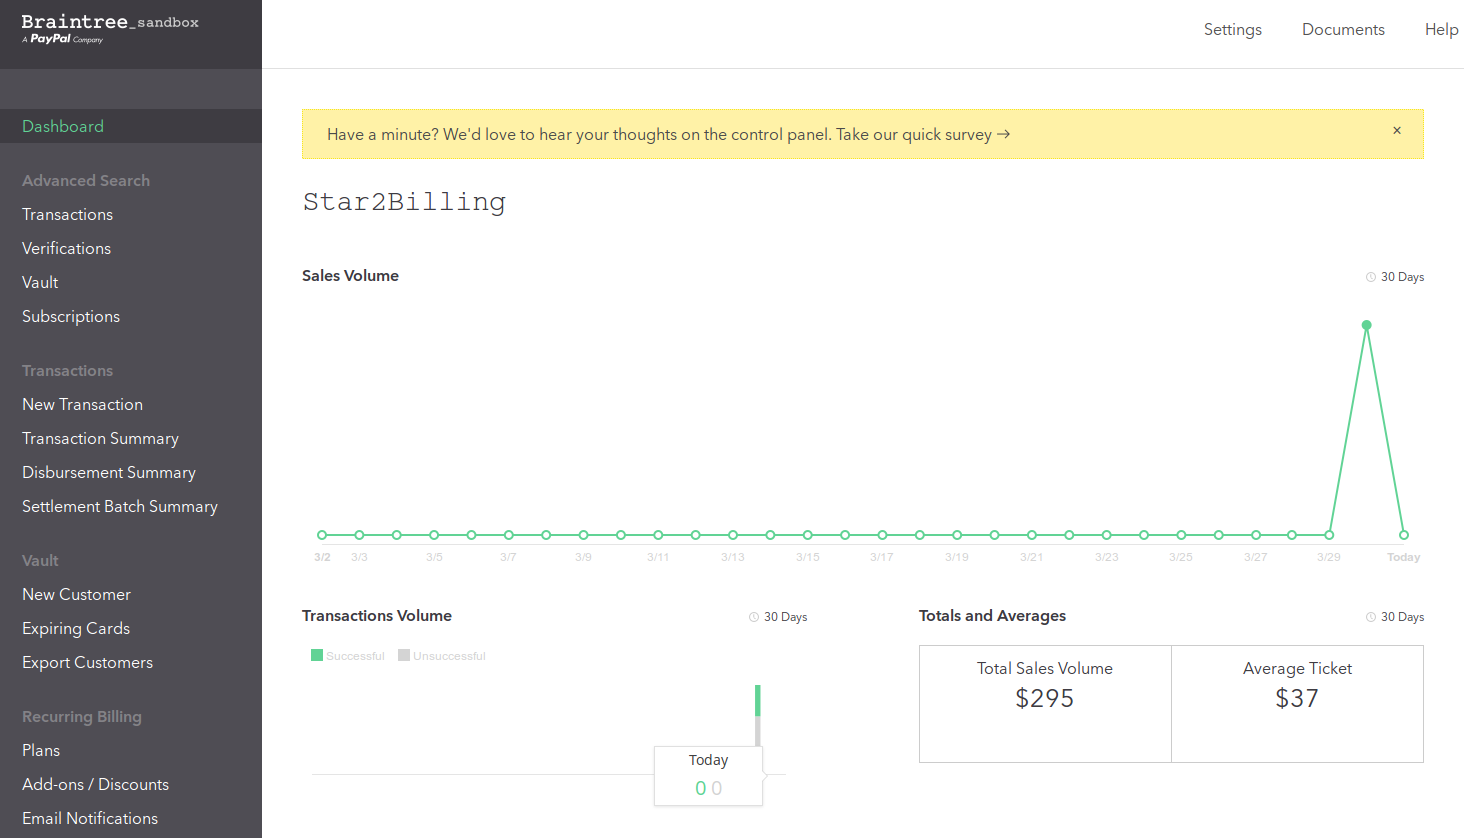Click the 3/2 data point on sales chart

[322, 535]
